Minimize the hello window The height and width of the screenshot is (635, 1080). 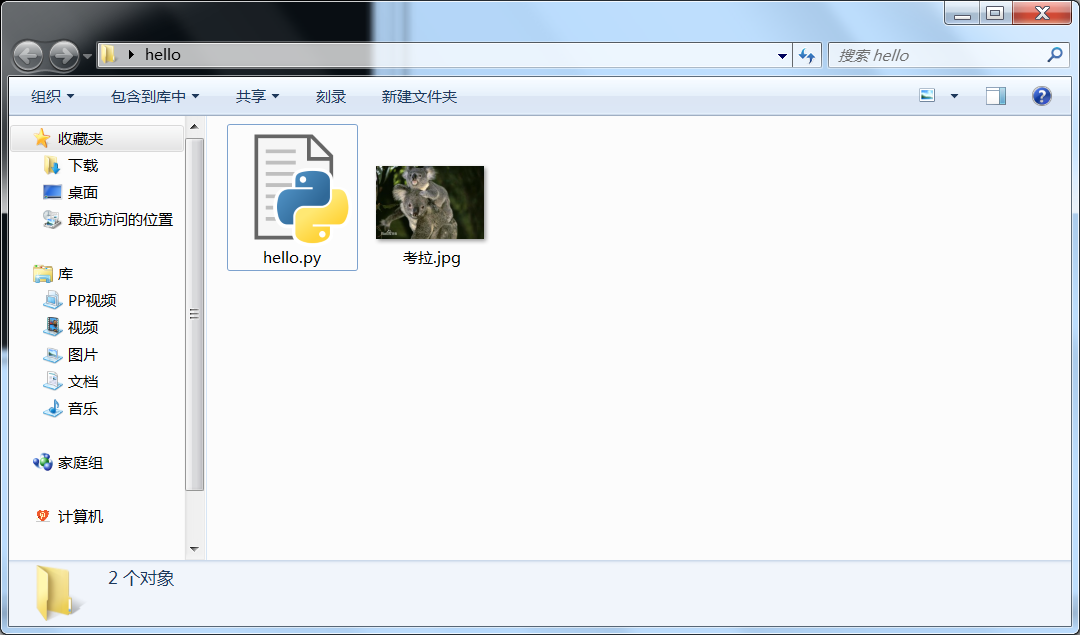click(x=963, y=12)
